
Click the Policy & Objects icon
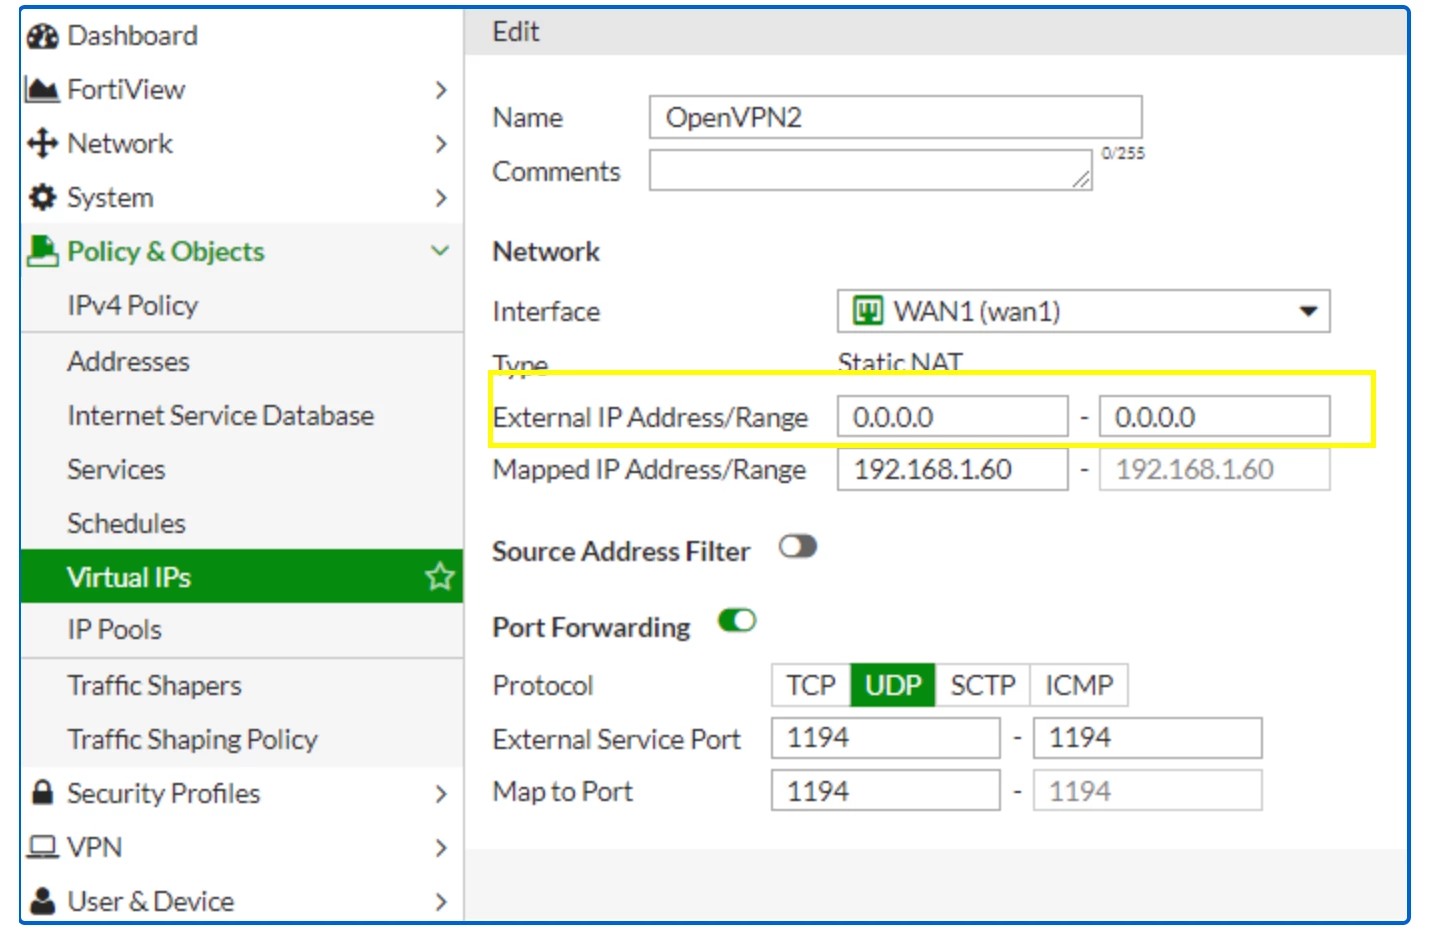point(43,251)
